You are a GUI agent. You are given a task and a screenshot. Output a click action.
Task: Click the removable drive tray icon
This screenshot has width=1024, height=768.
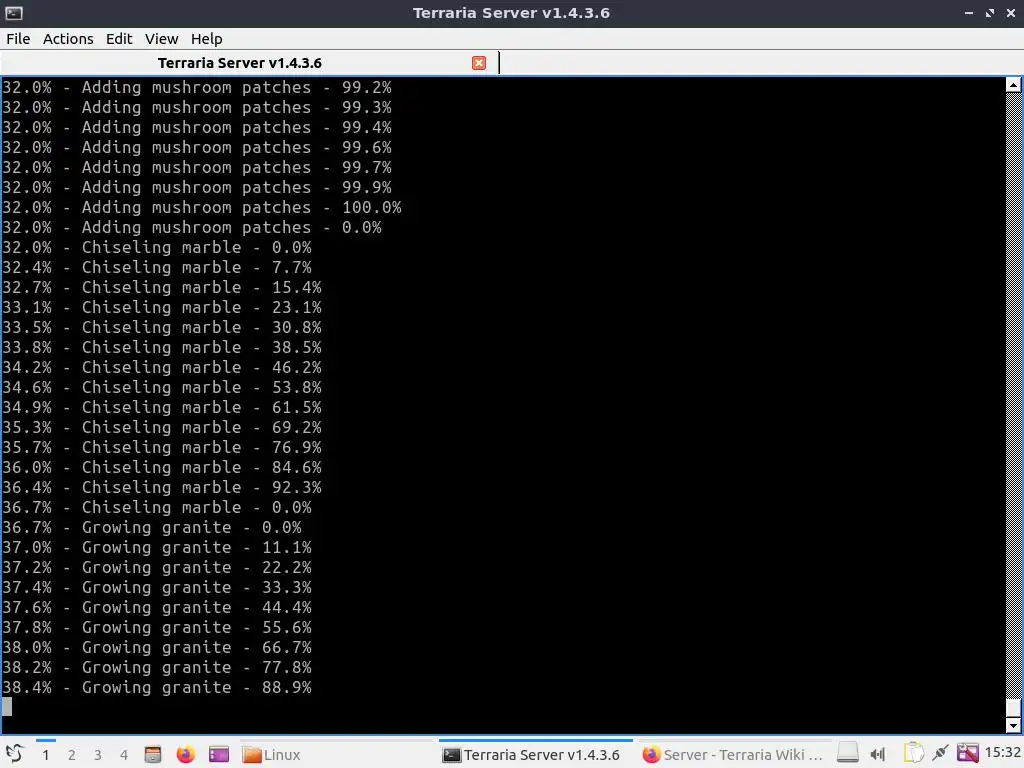[848, 754]
